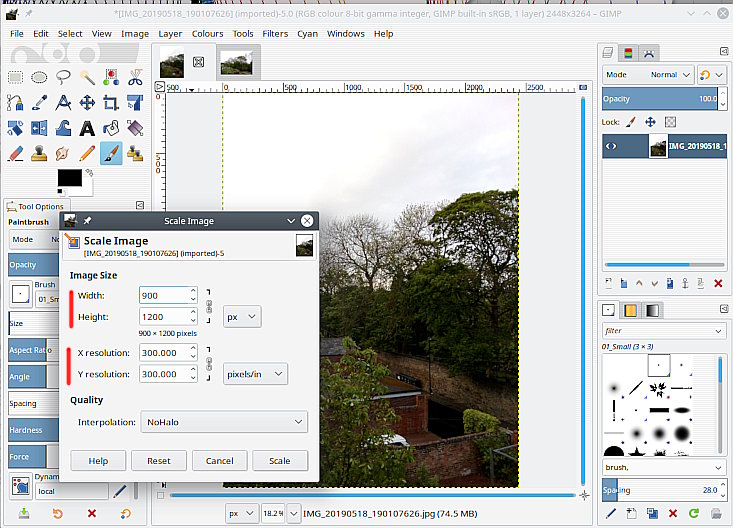This screenshot has width=733, height=528.
Task: Select the Rectangle Select tool
Action: click(15, 77)
